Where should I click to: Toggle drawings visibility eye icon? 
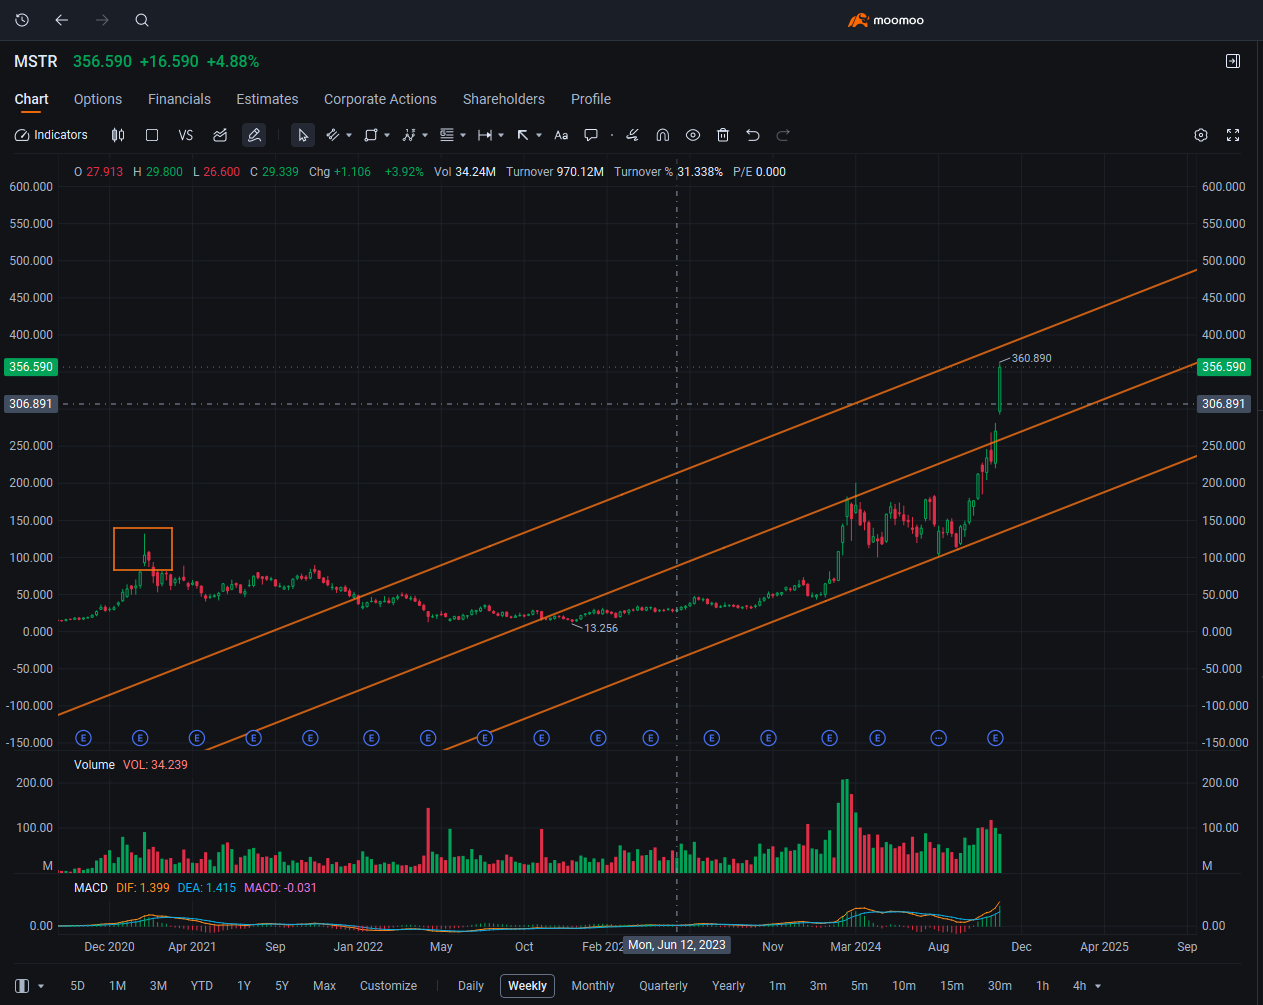tap(693, 135)
